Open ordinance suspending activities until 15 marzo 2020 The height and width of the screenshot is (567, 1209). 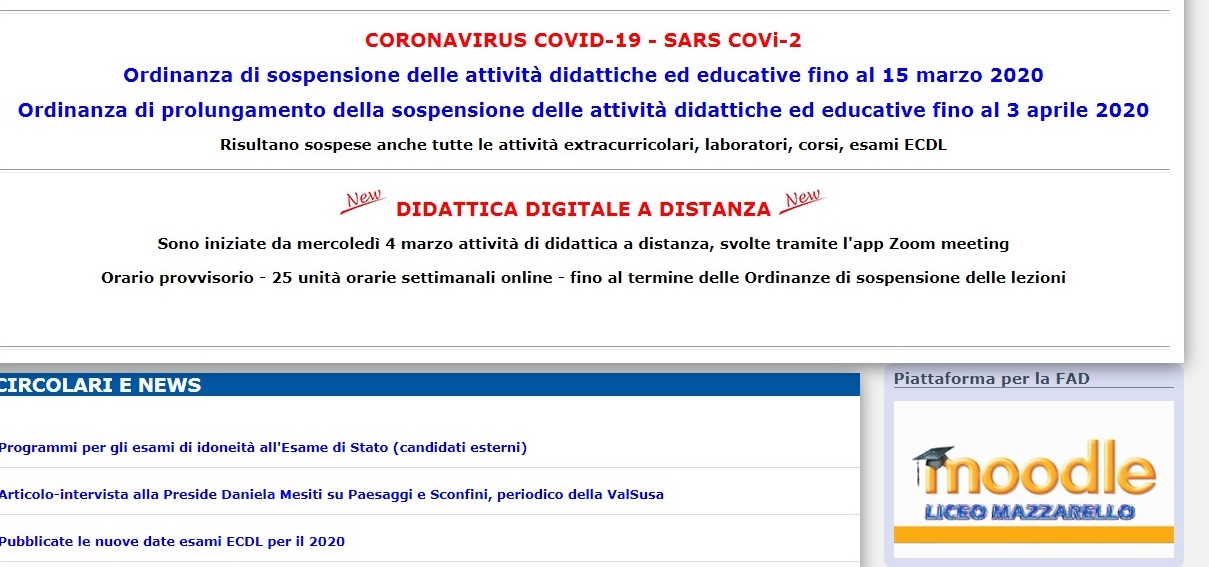tap(583, 76)
